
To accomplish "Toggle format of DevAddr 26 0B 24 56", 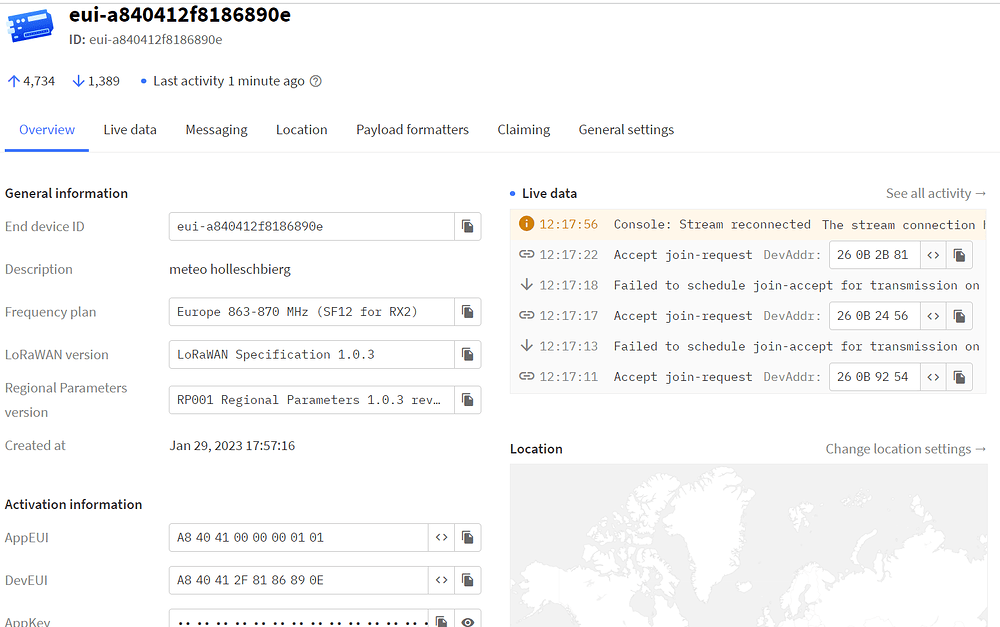I will point(933,316).
